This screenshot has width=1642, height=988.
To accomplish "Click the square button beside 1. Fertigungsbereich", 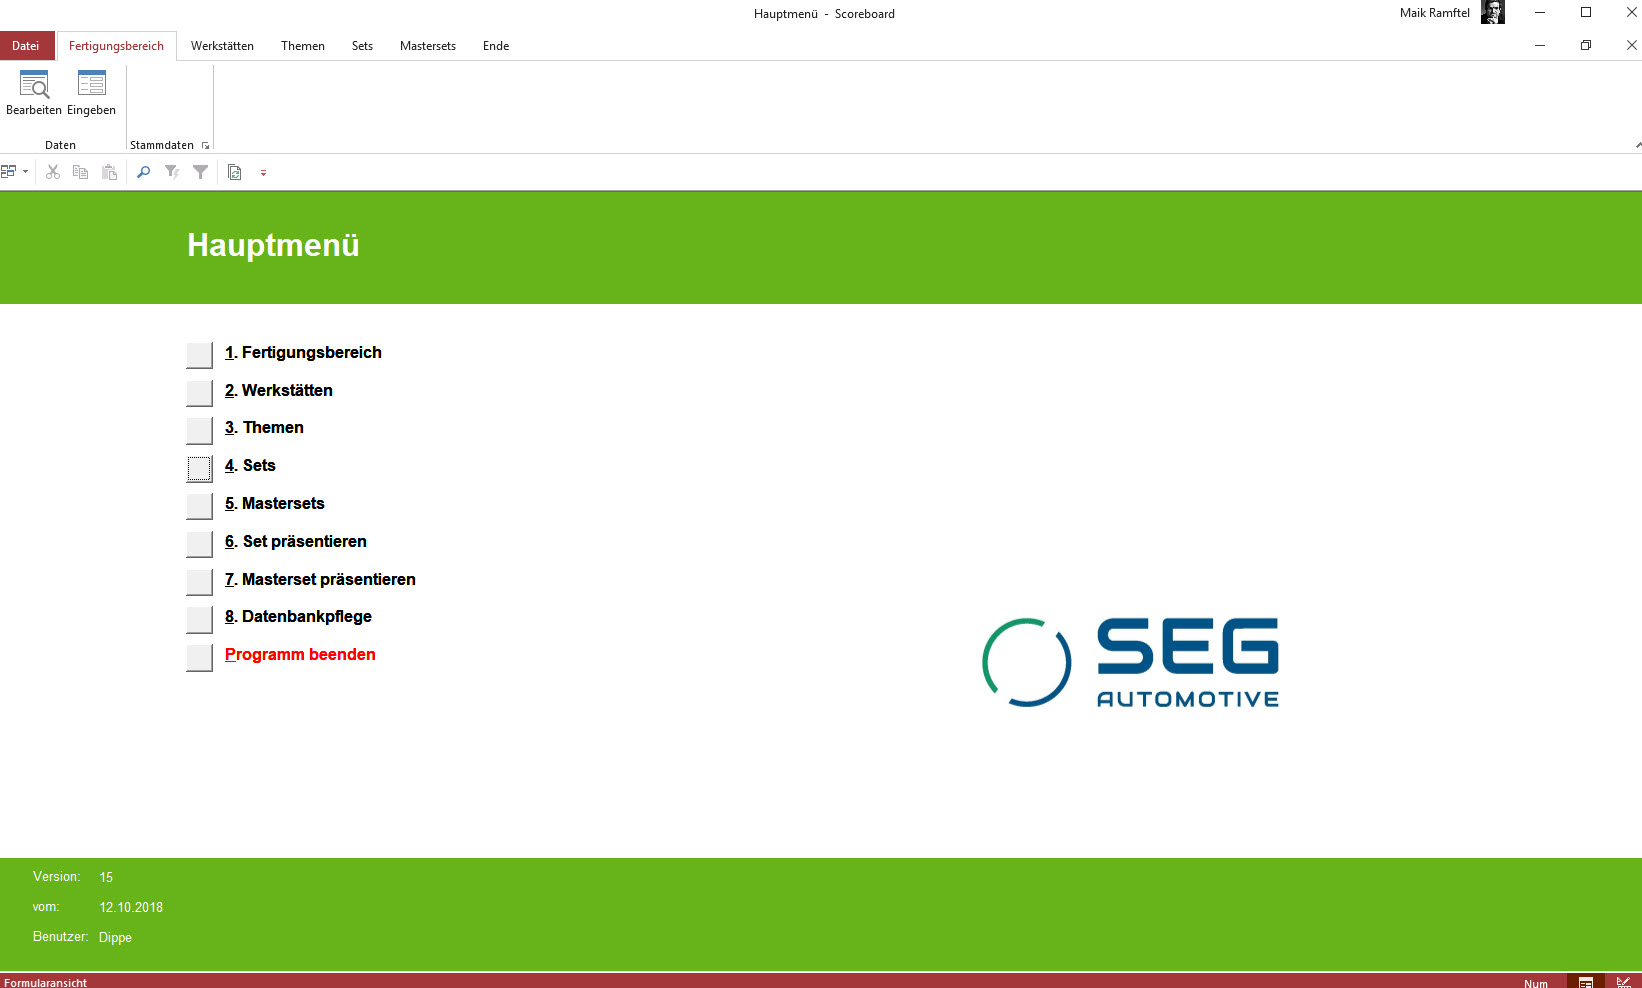I will 199,355.
